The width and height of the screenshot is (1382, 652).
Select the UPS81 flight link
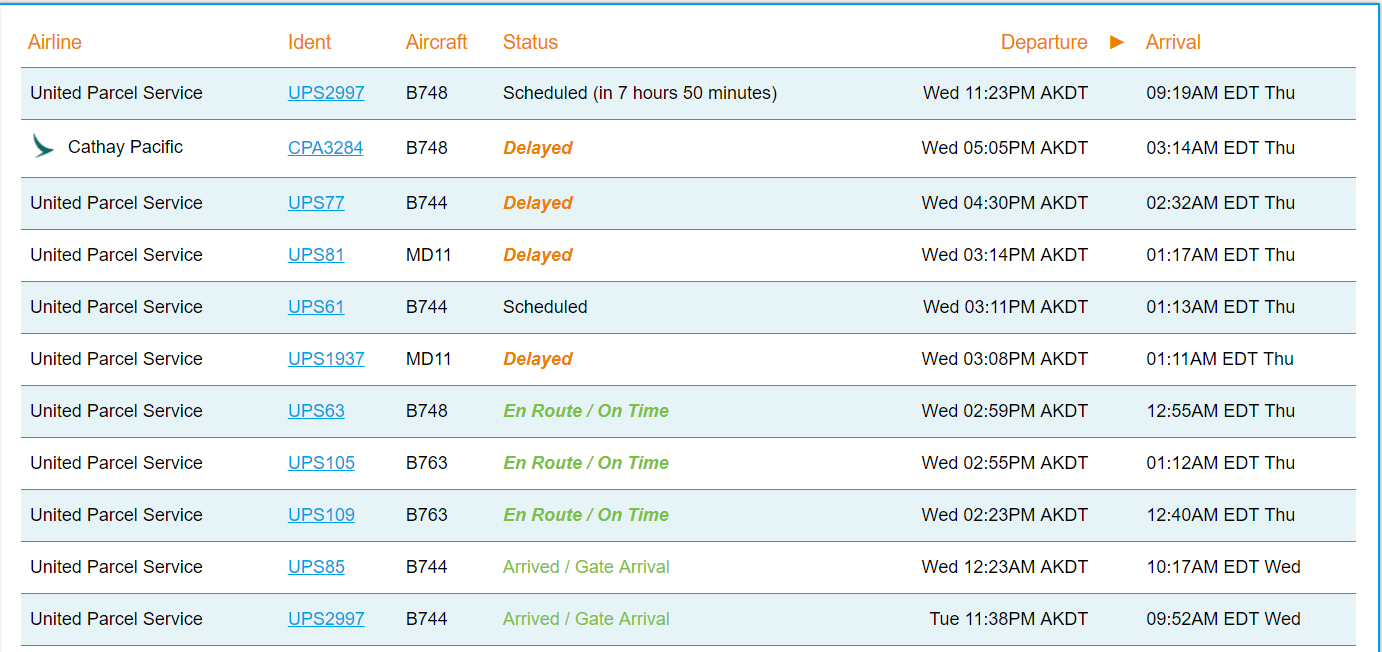click(x=316, y=255)
